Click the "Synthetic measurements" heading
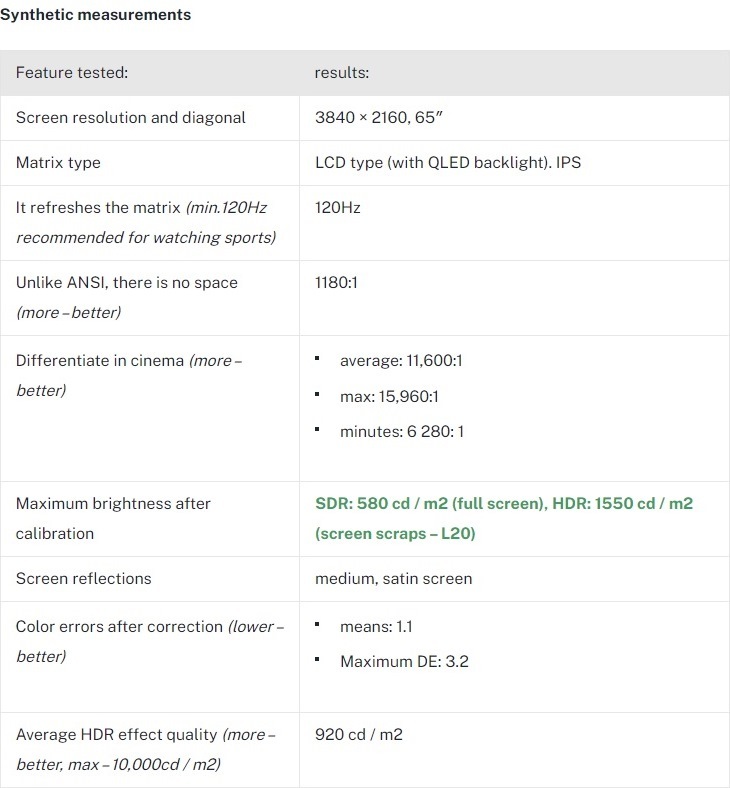Screen dimensions: 730x788 point(96,15)
